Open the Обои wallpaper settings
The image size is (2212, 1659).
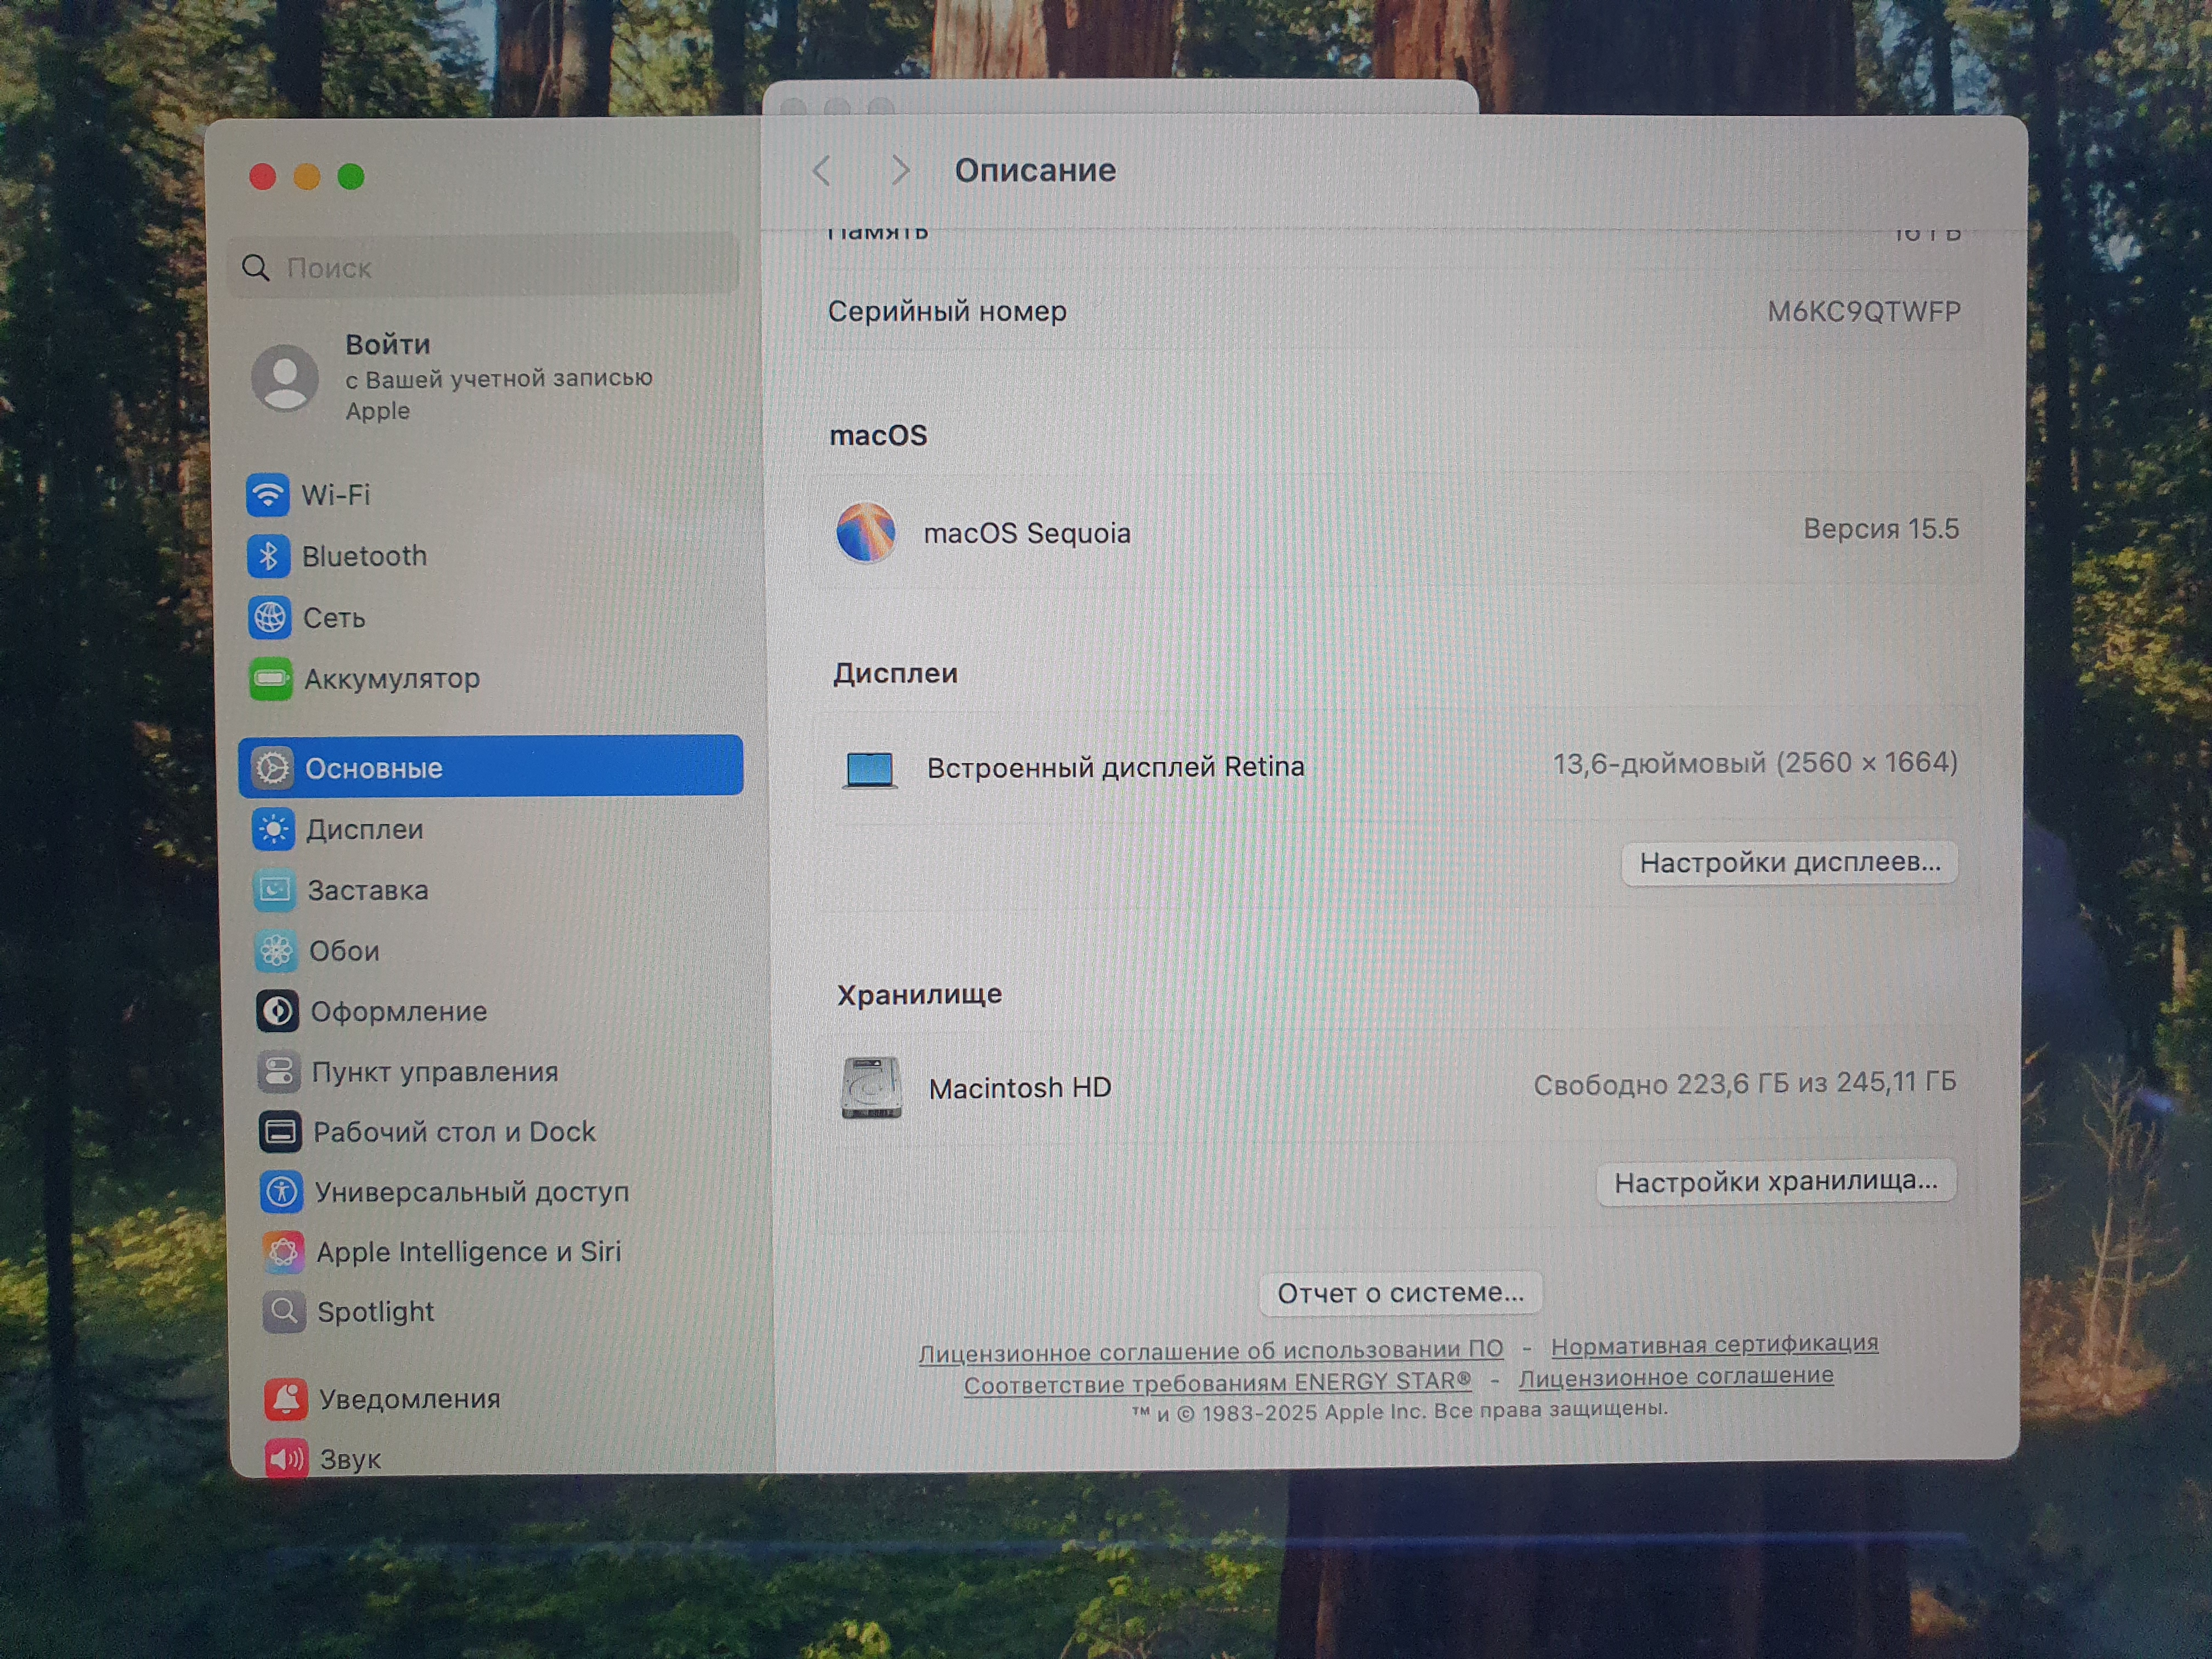click(343, 951)
